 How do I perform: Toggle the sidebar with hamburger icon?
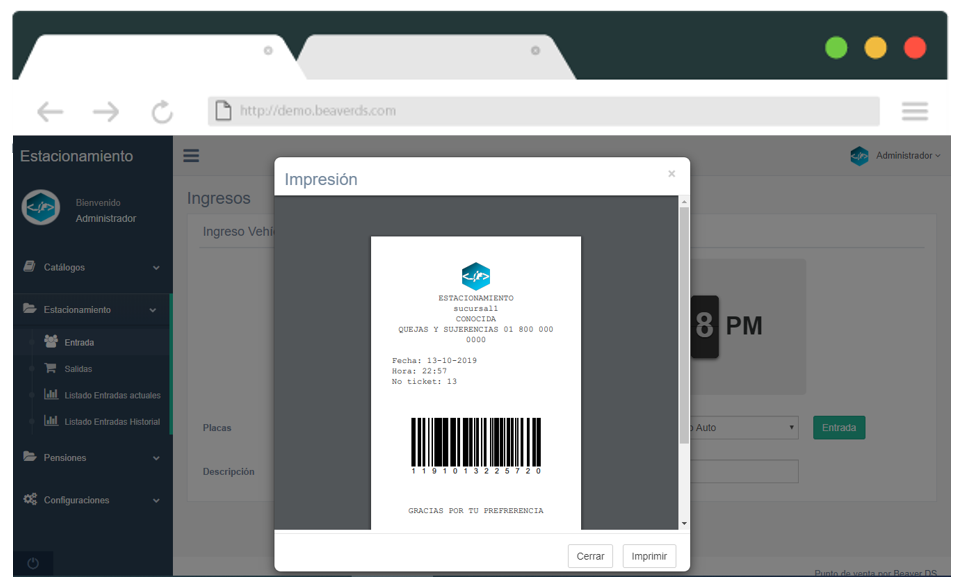click(x=191, y=156)
